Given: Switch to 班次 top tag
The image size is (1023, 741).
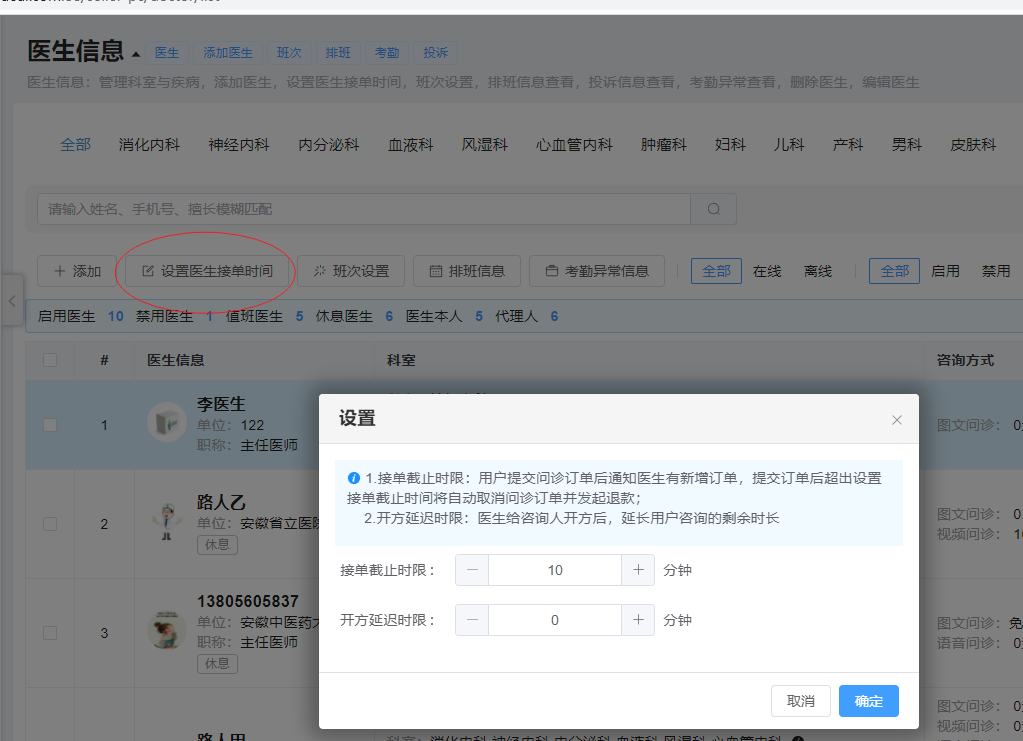Looking at the screenshot, I should click(289, 53).
